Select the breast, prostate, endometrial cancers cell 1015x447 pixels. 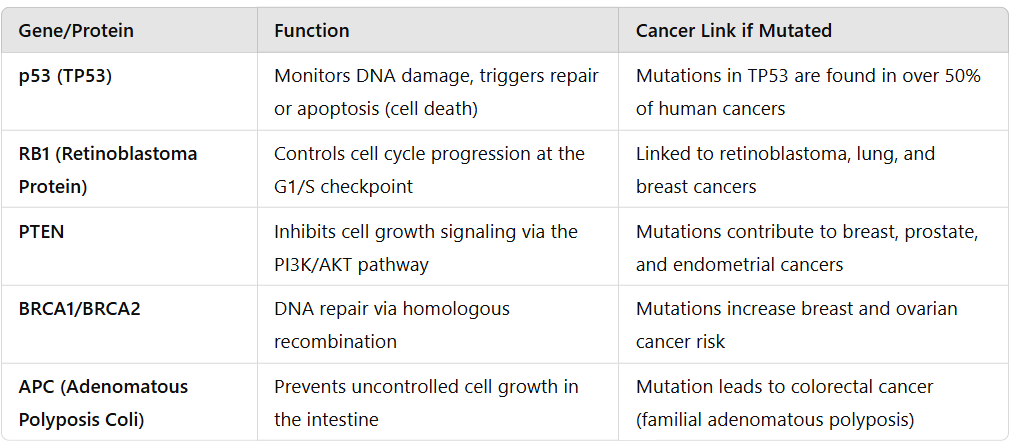(807, 248)
